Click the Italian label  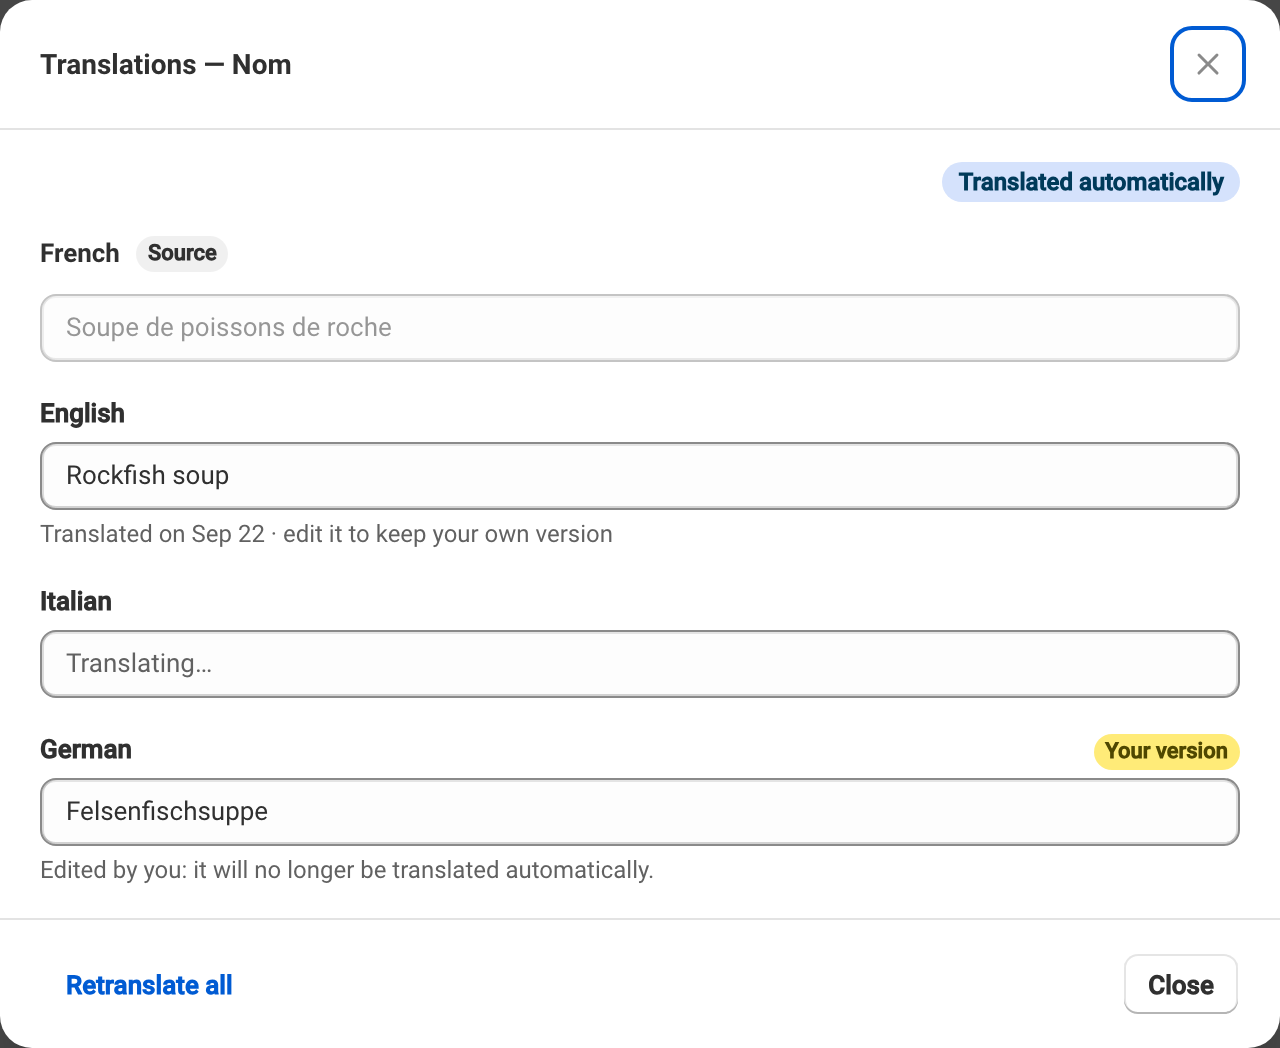pyautogui.click(x=76, y=601)
